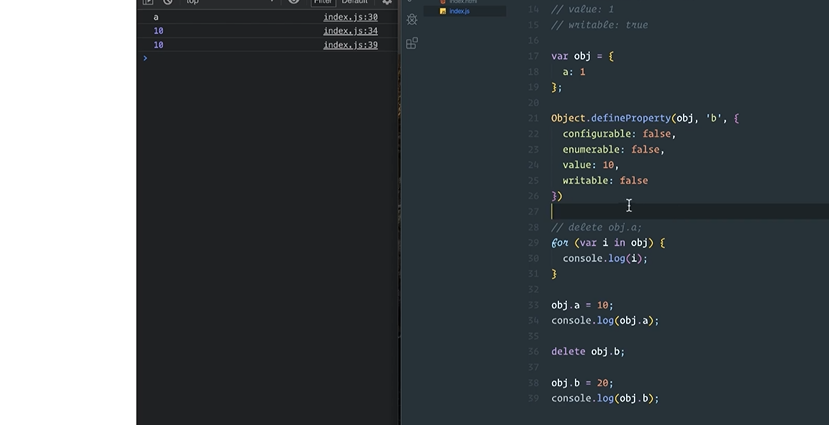The image size is (829, 425).
Task: Click 'delete obj.b;' code line
Action: tap(588, 352)
